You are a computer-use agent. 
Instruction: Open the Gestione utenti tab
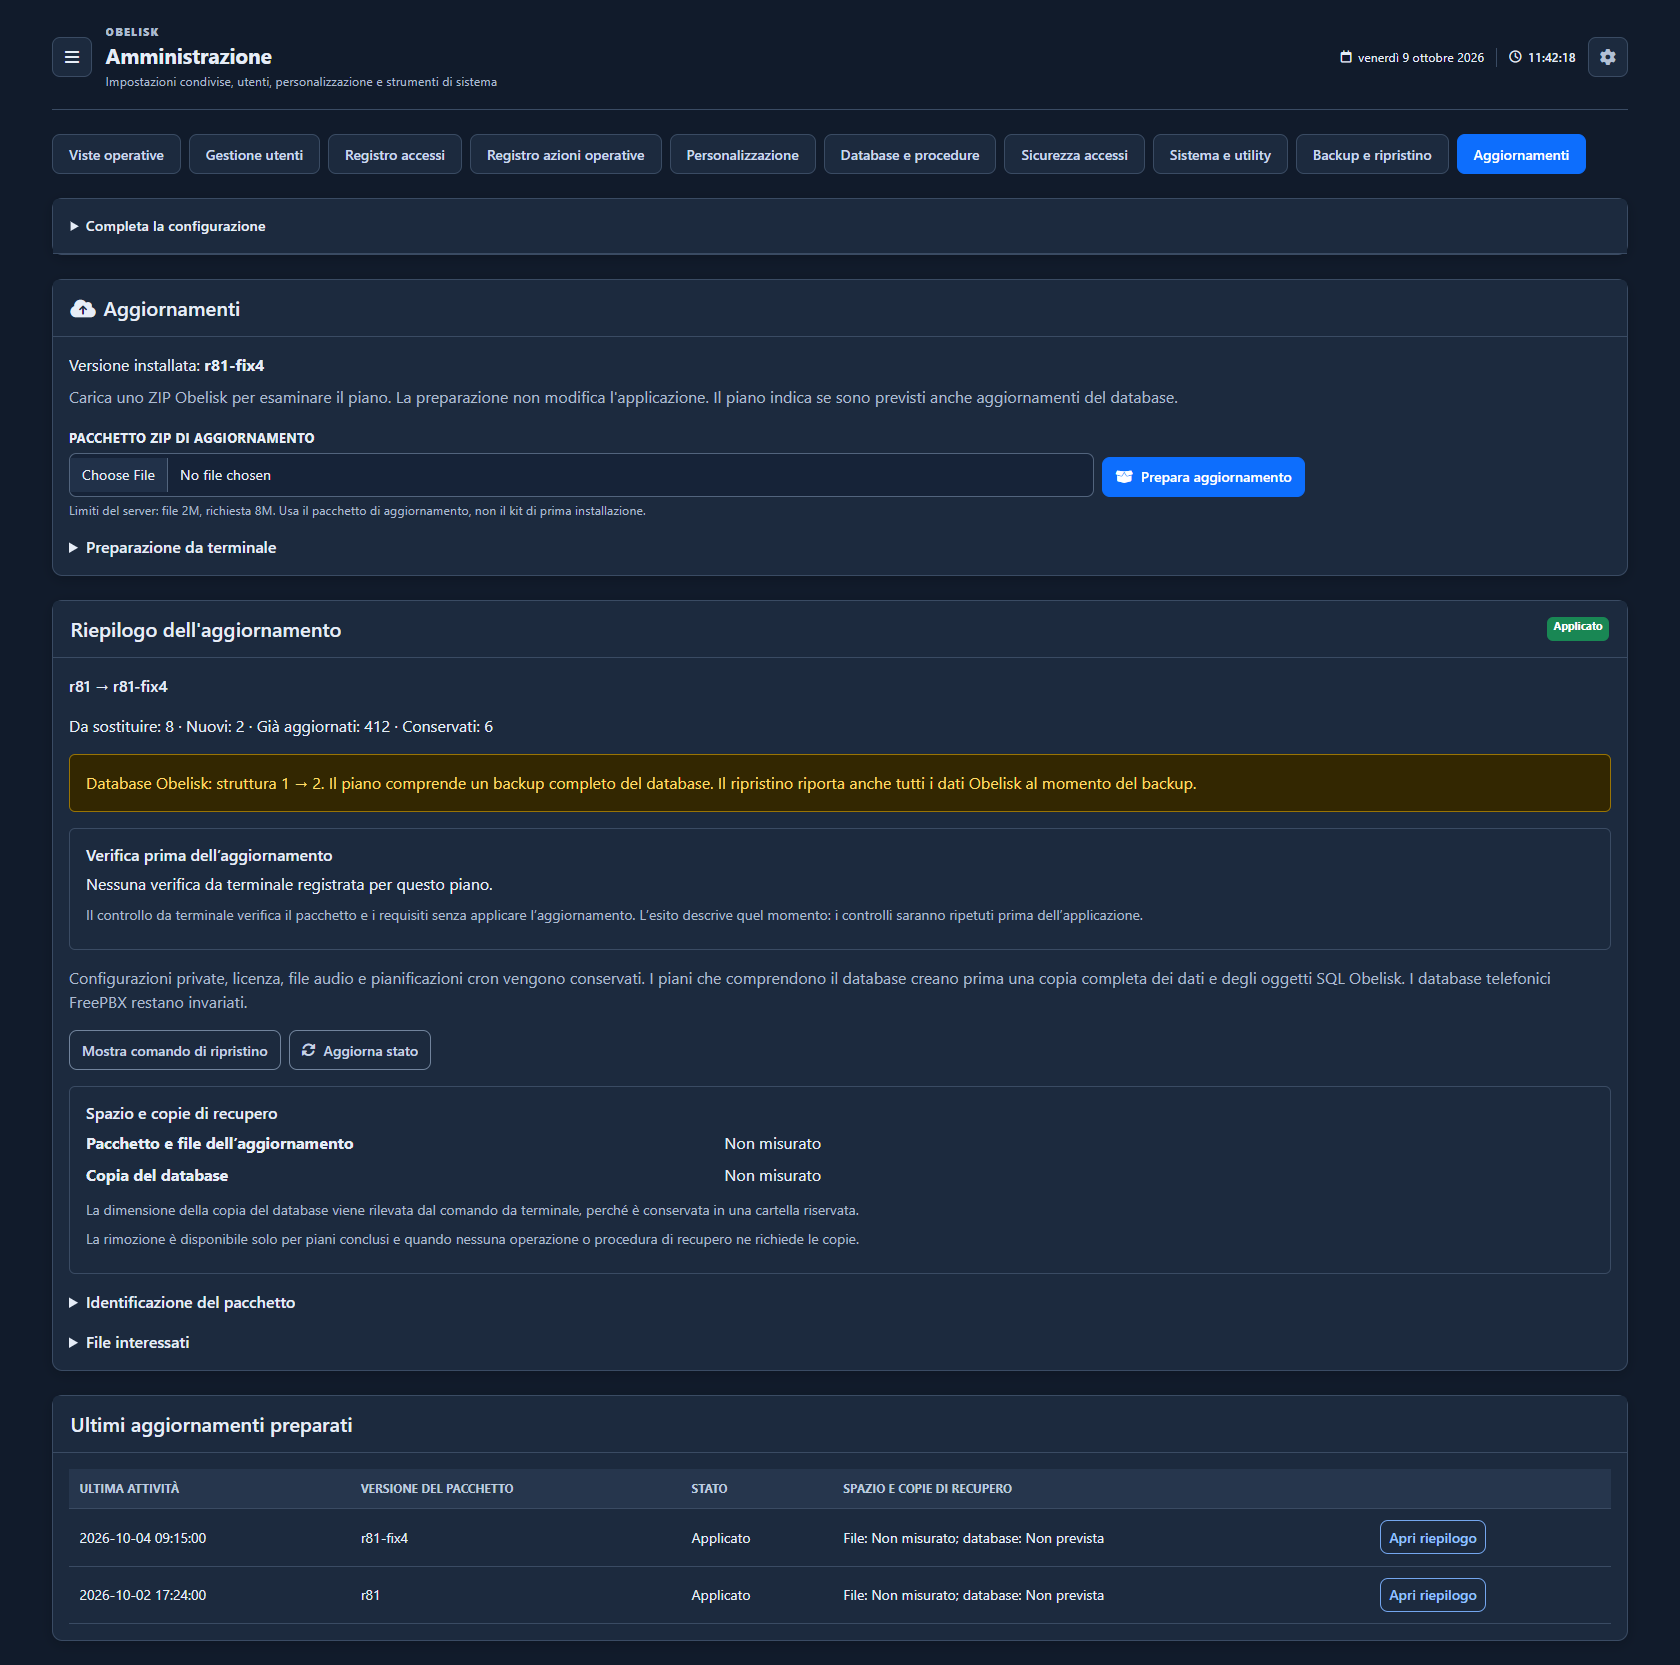(x=254, y=154)
